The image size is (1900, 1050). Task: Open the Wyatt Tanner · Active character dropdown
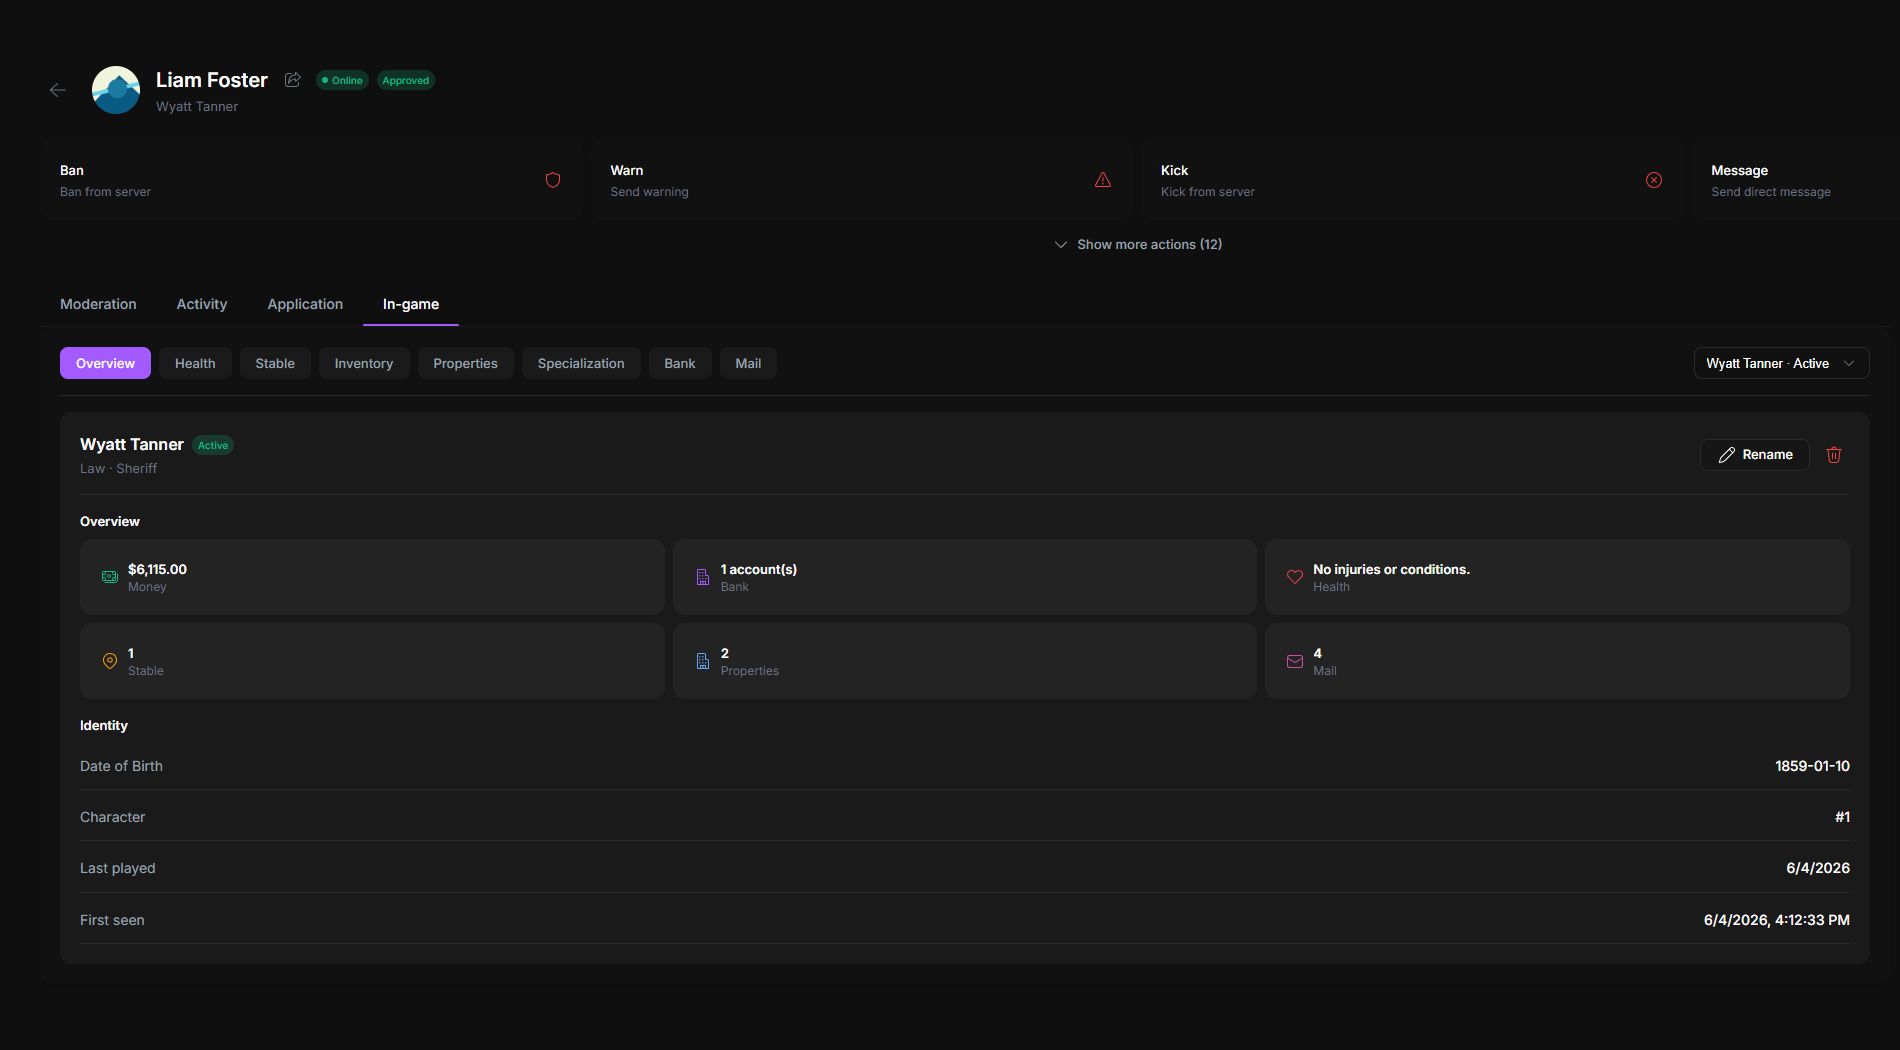[1781, 363]
